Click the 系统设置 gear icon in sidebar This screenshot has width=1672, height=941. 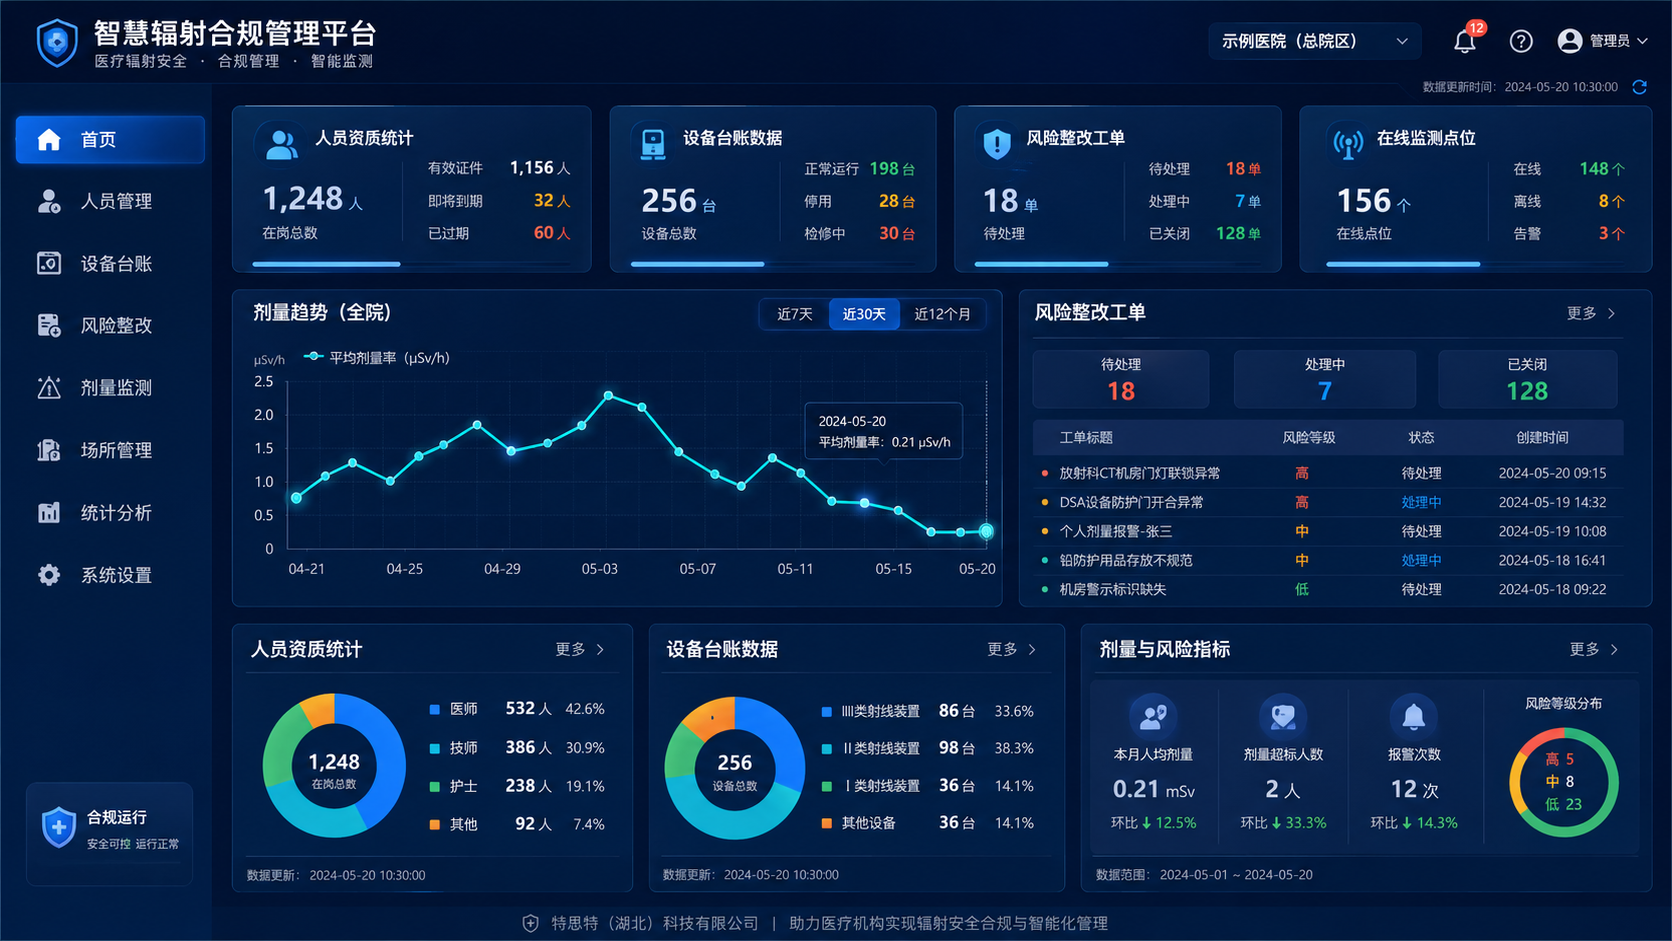pos(49,575)
